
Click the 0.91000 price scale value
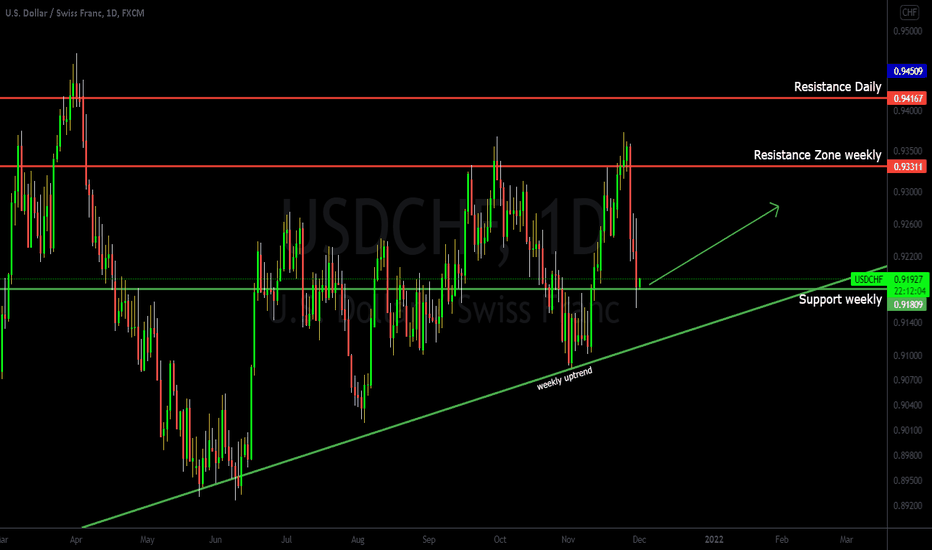coord(908,356)
